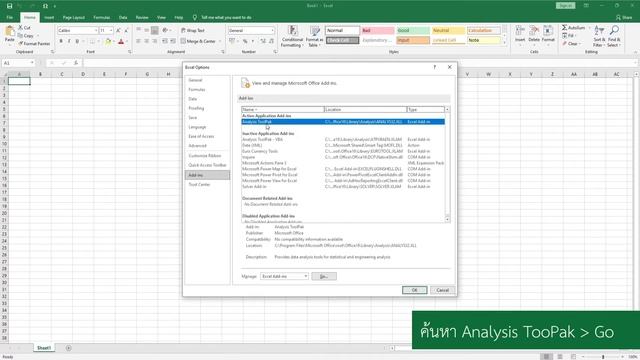Screen dimensions: 640x360
Task: Click the yellow Fill Color bucket icon
Action: pyautogui.click(x=108, y=41)
